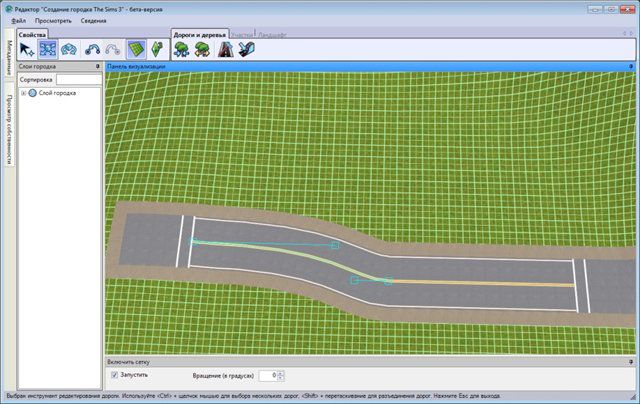The height and width of the screenshot is (404, 640).
Task: Open the Файл menu
Action: pyautogui.click(x=19, y=20)
